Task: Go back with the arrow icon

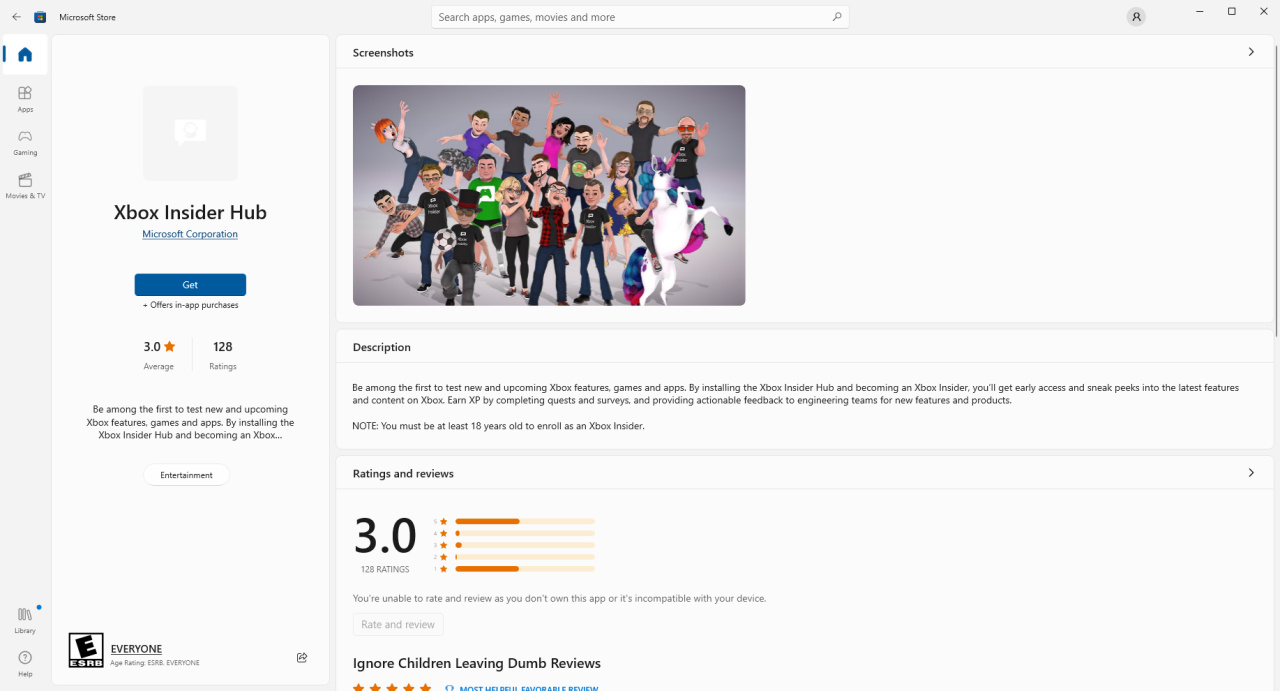Action: point(16,17)
